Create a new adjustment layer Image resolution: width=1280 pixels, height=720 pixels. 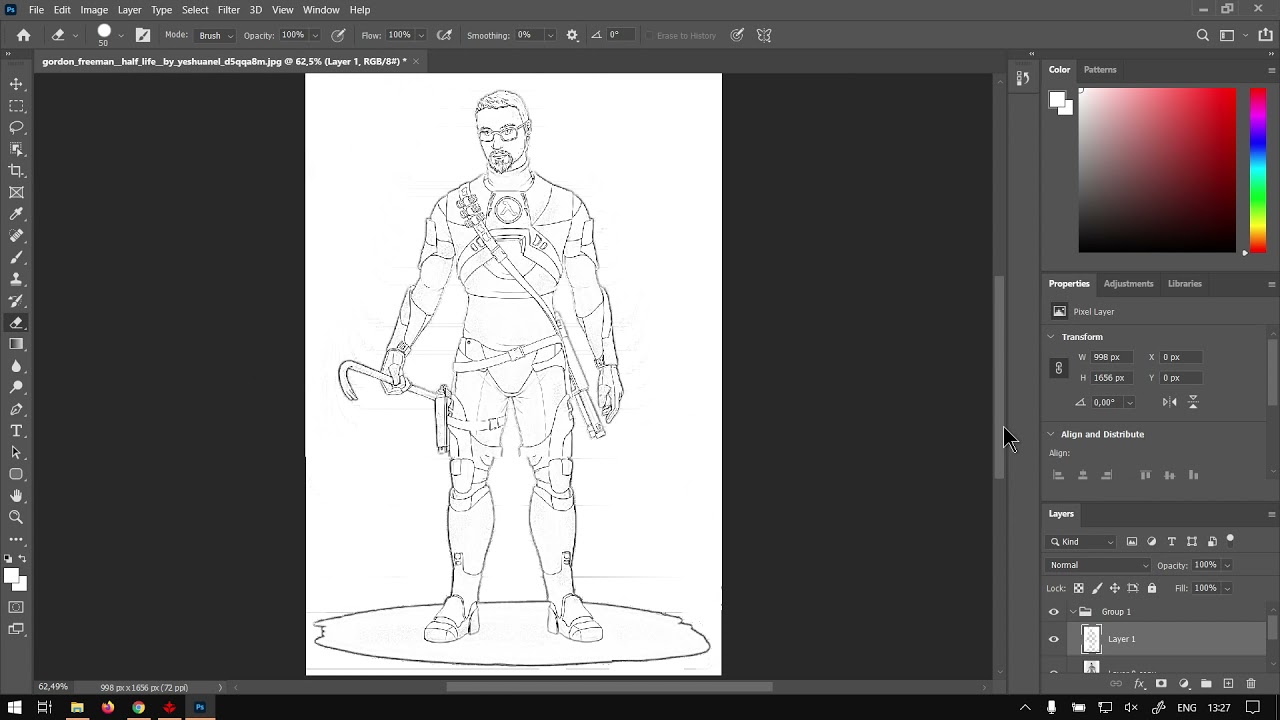point(1184,684)
